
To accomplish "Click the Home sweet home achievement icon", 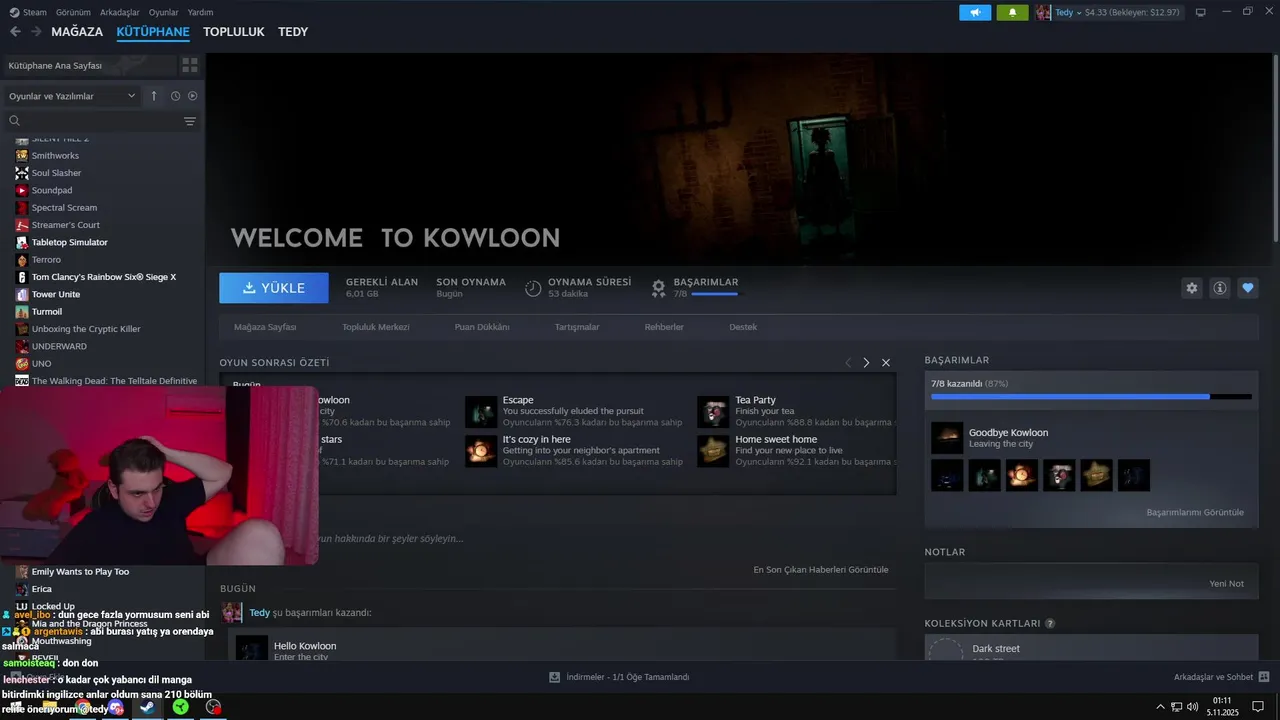I will click(x=713, y=451).
